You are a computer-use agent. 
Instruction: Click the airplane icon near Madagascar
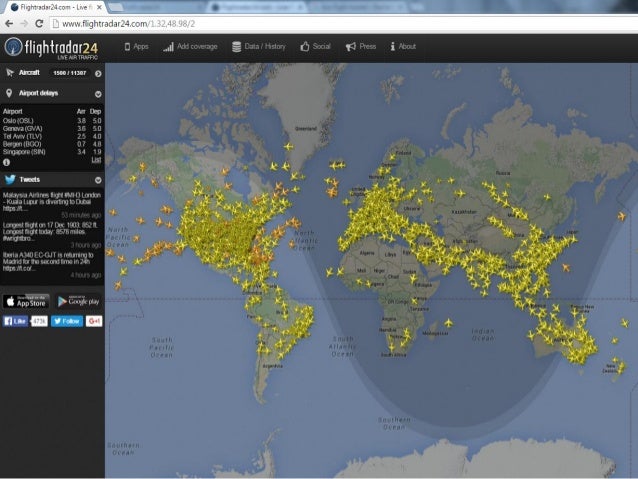point(448,324)
